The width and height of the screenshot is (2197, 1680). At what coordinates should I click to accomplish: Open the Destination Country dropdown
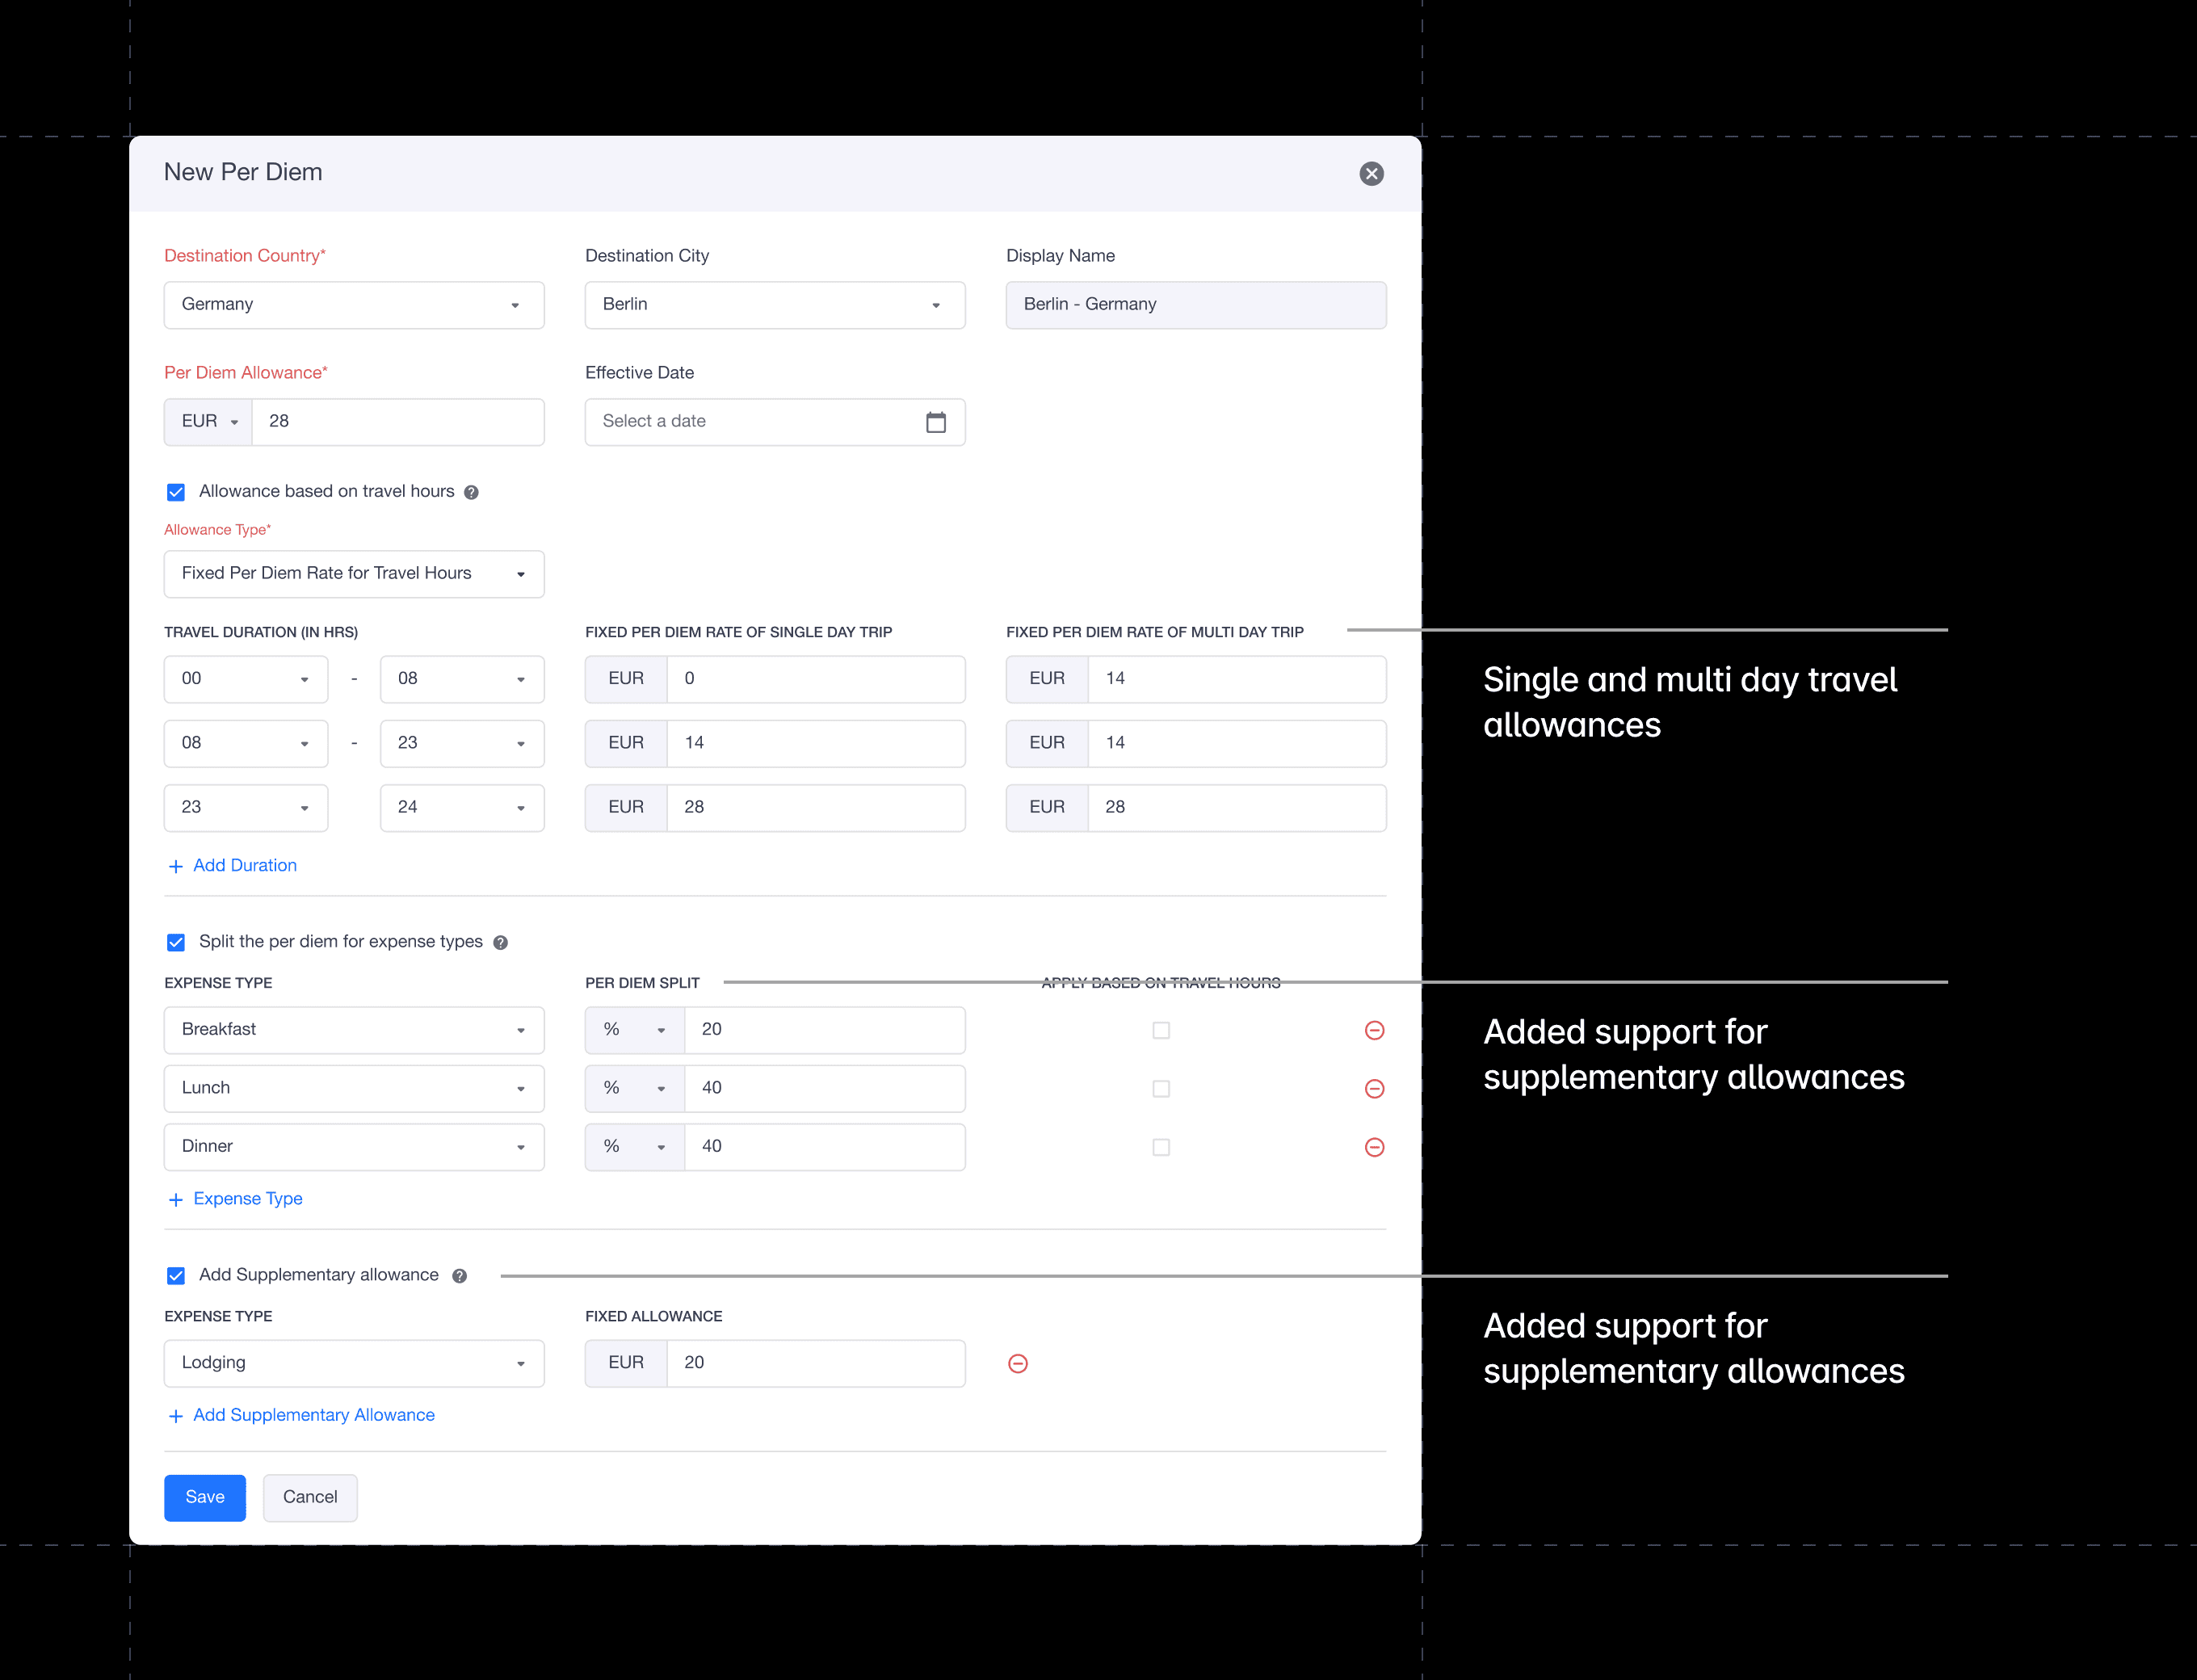point(354,305)
